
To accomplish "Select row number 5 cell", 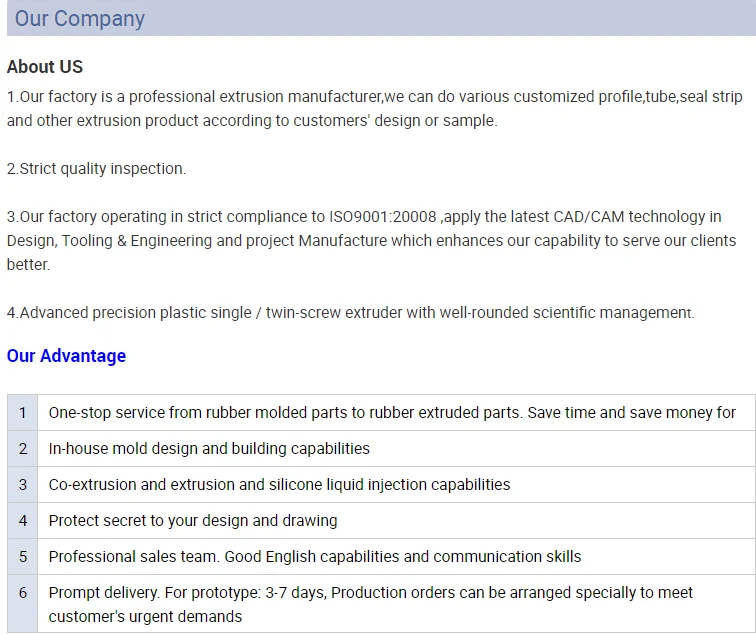I will (x=23, y=557).
